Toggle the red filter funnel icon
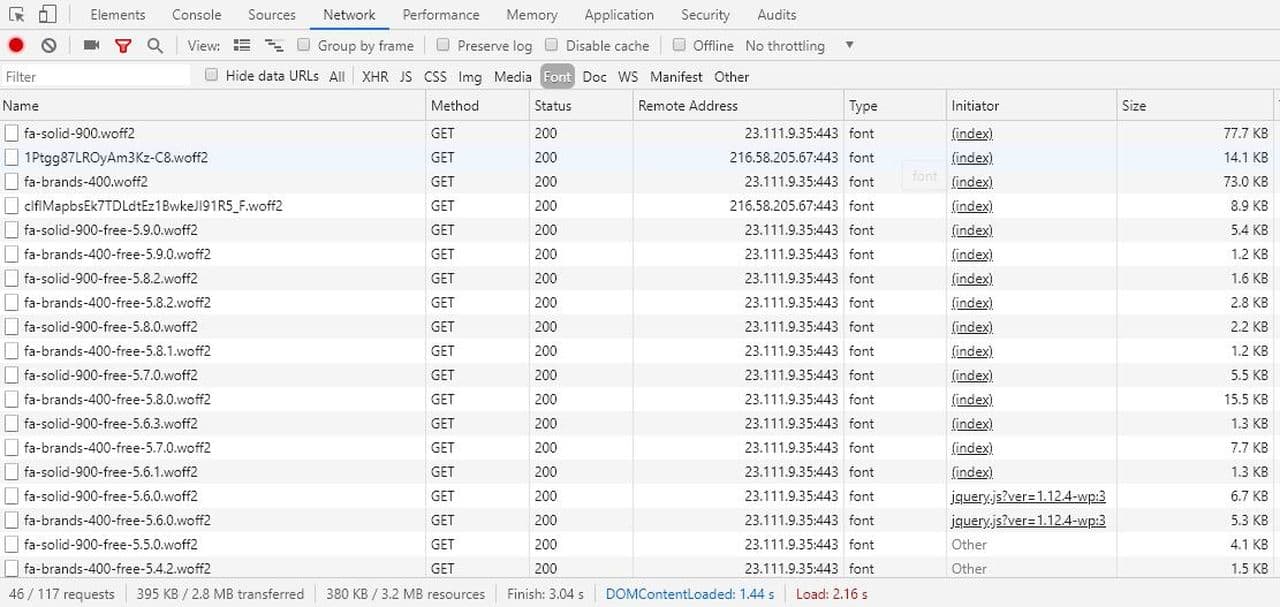 click(123, 45)
